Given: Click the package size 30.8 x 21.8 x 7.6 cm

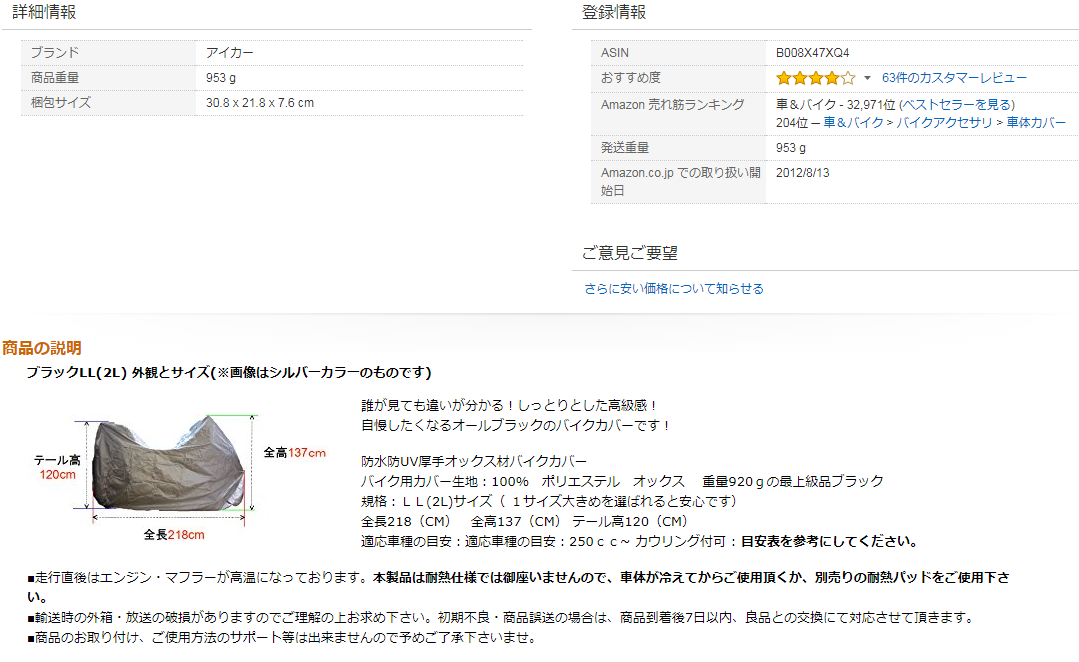Looking at the screenshot, I should coord(260,103).
